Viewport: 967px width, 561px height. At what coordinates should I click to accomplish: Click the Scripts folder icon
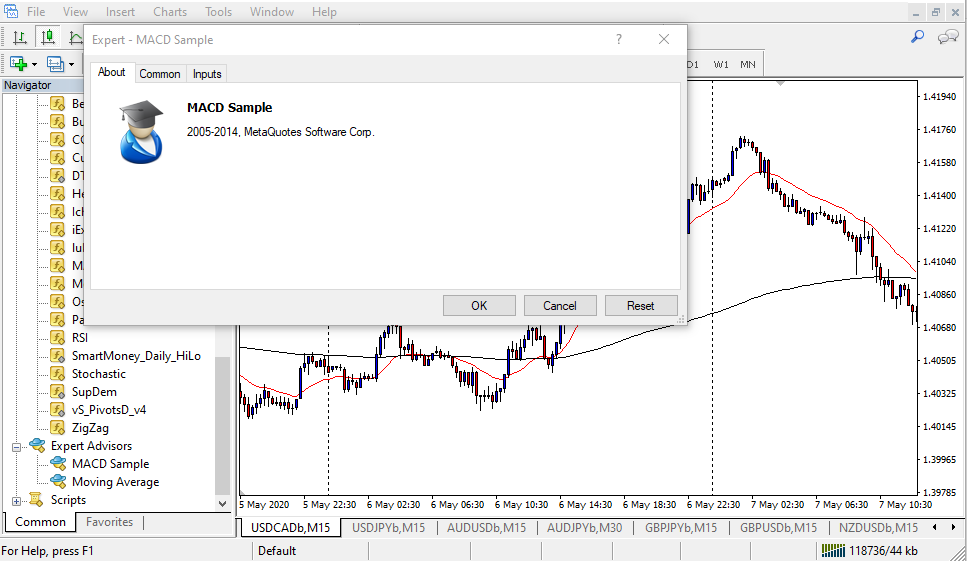click(x=37, y=499)
